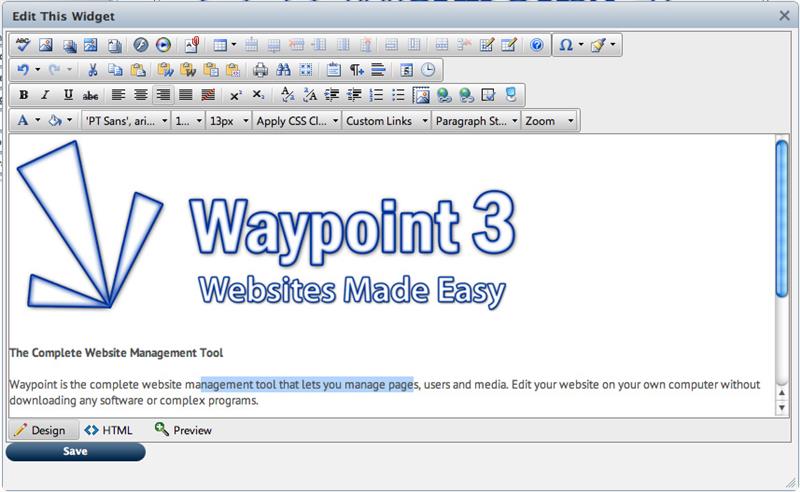This screenshot has width=800, height=492.
Task: Click the text color A icon
Action: 22,121
